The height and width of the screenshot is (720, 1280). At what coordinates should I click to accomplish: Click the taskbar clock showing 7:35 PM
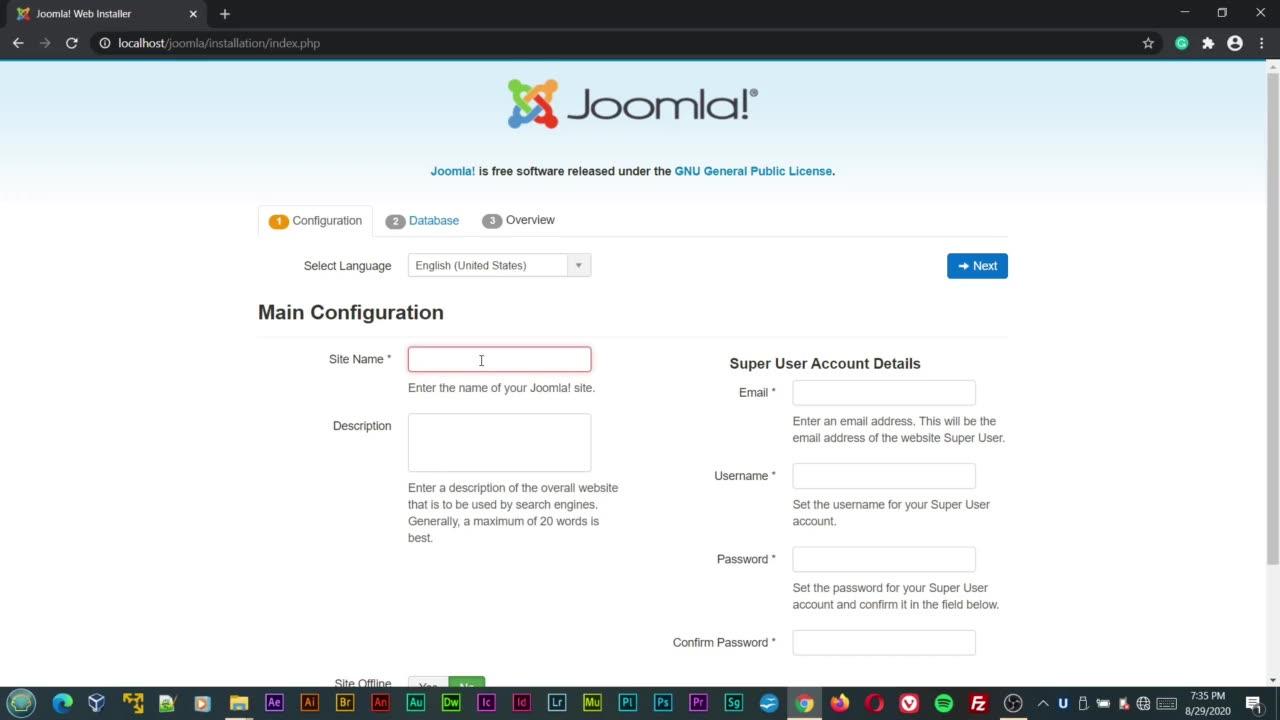pyautogui.click(x=1207, y=703)
